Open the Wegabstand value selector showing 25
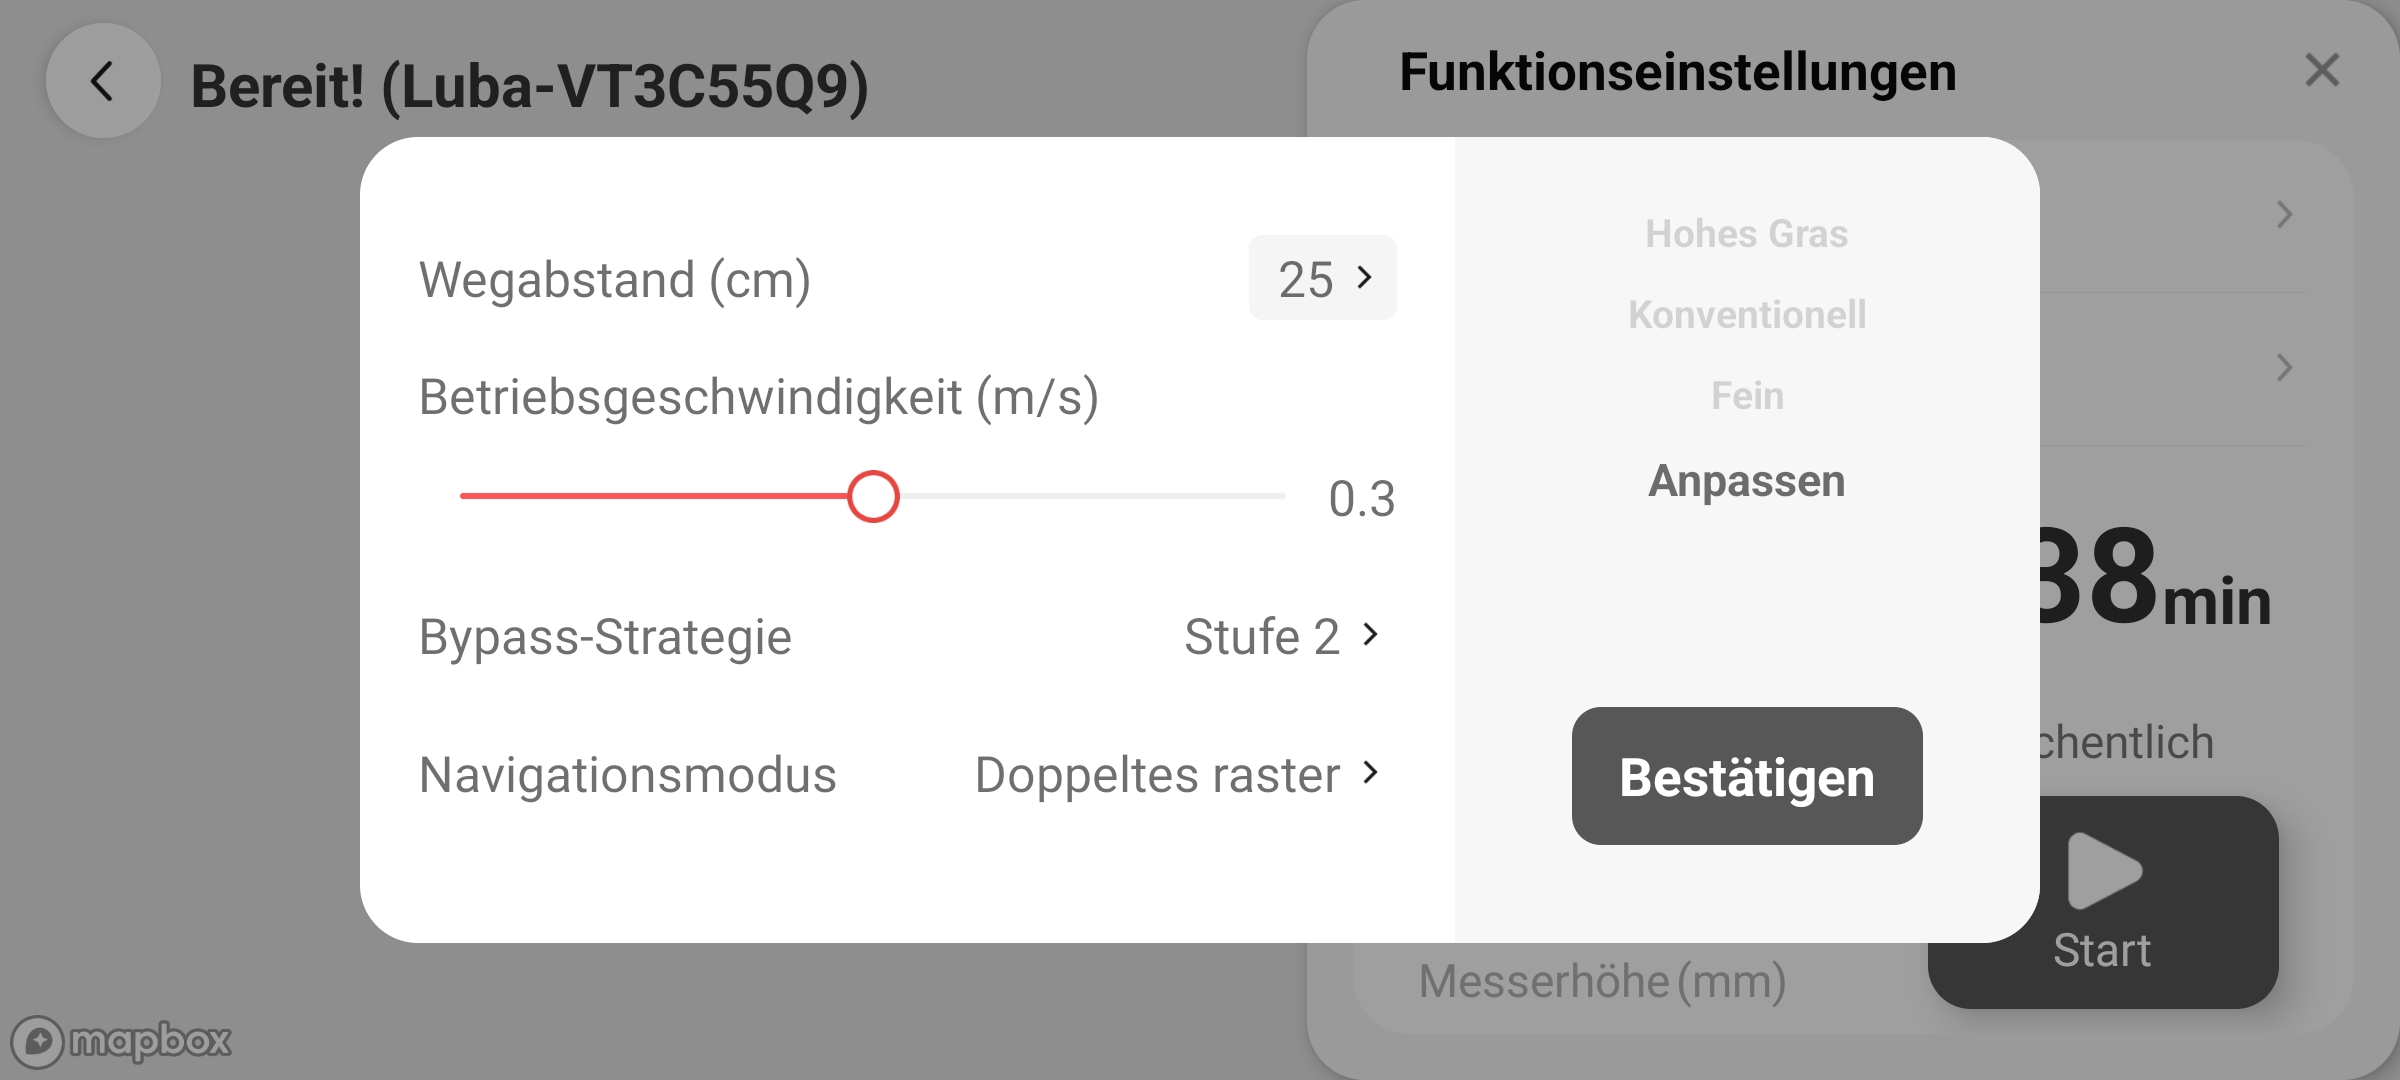 [1322, 278]
